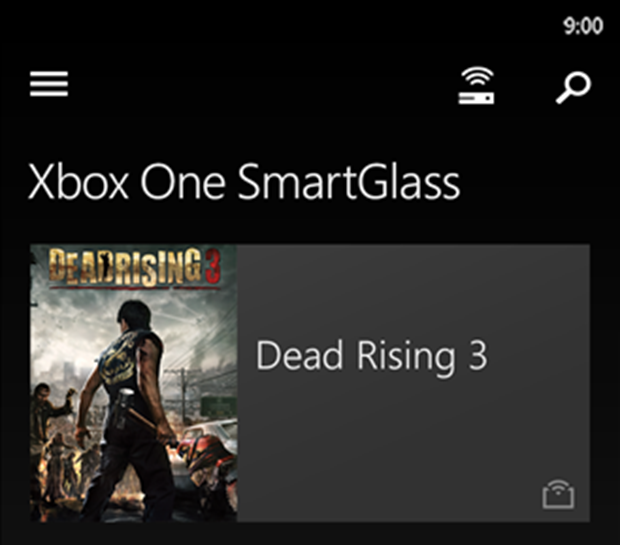Viewport: 620px width, 545px height.
Task: Tap the console connection icon
Action: point(476,85)
